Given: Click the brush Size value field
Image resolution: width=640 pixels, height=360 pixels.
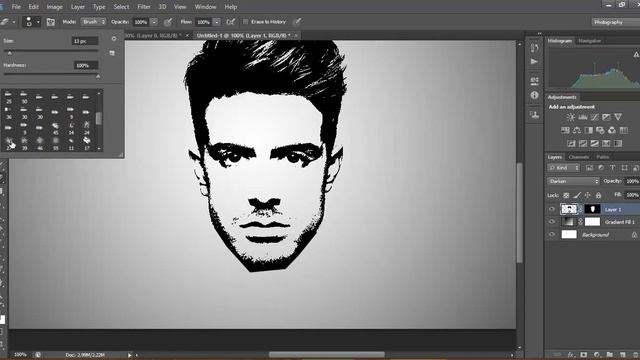Looking at the screenshot, I should pyautogui.click(x=85, y=41).
